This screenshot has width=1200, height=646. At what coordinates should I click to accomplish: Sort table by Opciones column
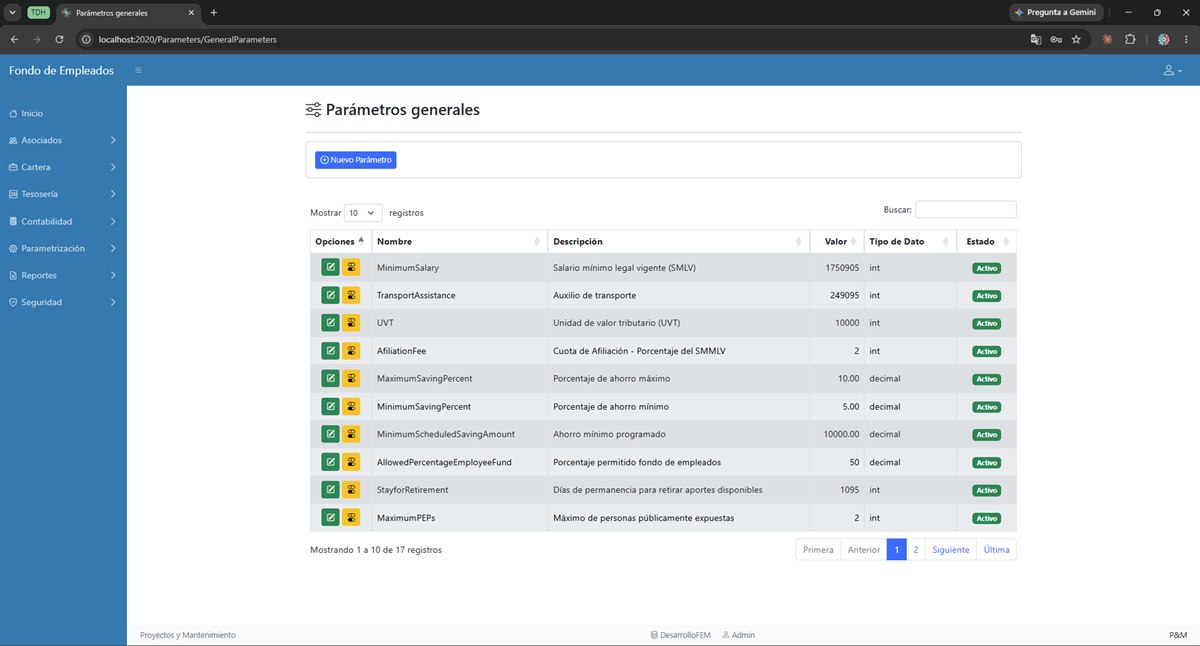click(x=341, y=241)
